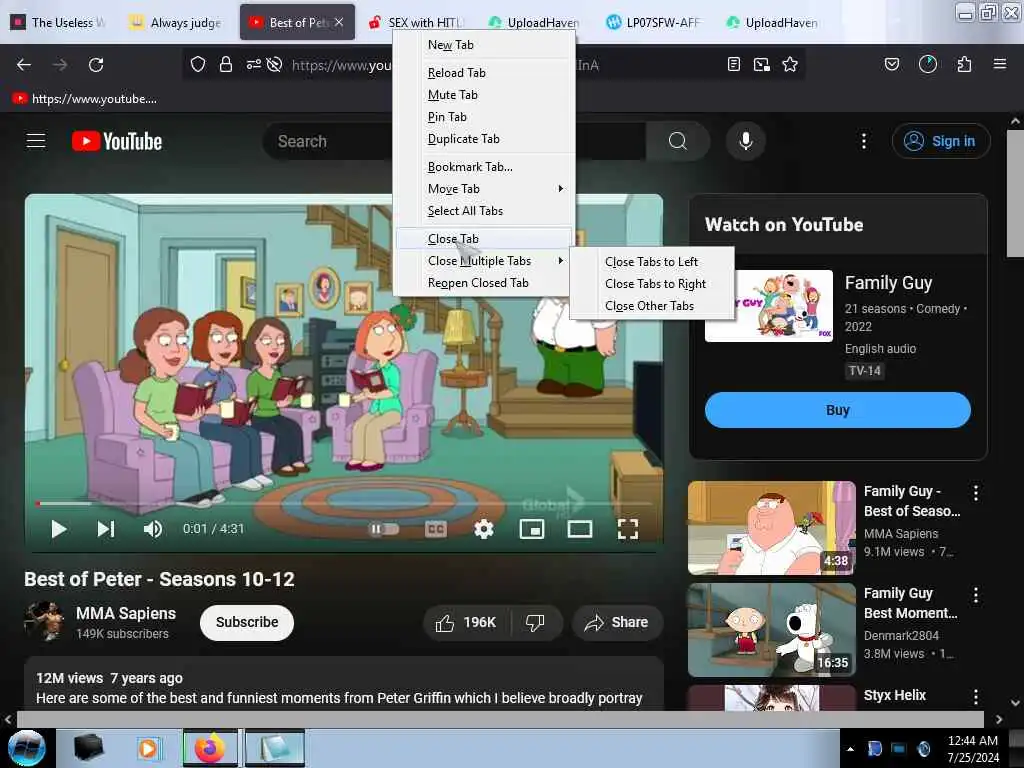Select Mute Tab menu entry
1024x768 pixels.
pos(484,95)
